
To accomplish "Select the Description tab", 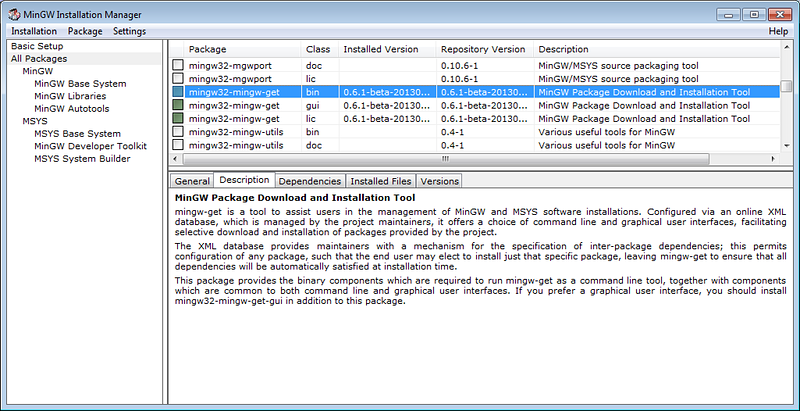I will pyautogui.click(x=244, y=180).
